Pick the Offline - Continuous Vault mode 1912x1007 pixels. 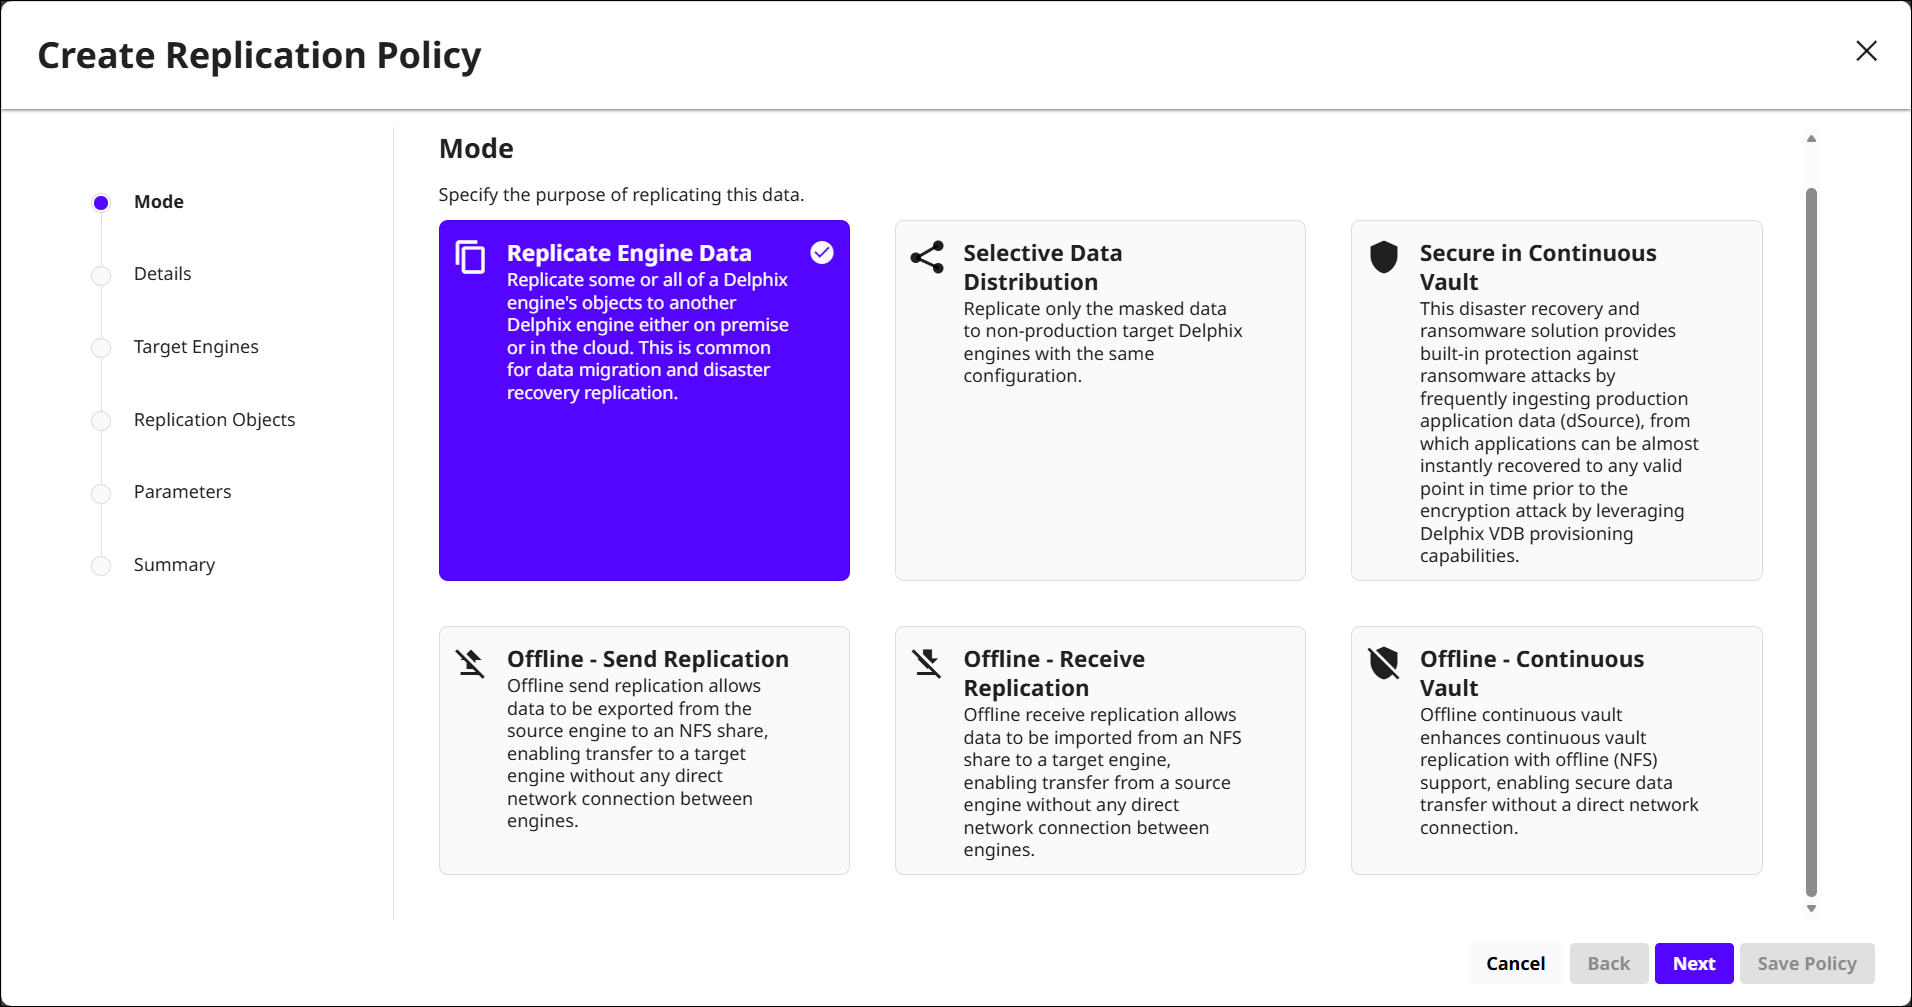click(x=1556, y=750)
